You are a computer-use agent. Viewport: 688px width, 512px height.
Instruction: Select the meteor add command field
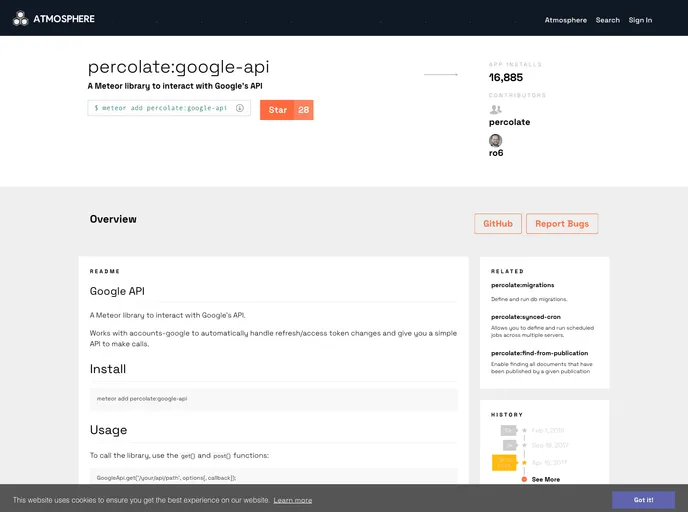pos(169,108)
